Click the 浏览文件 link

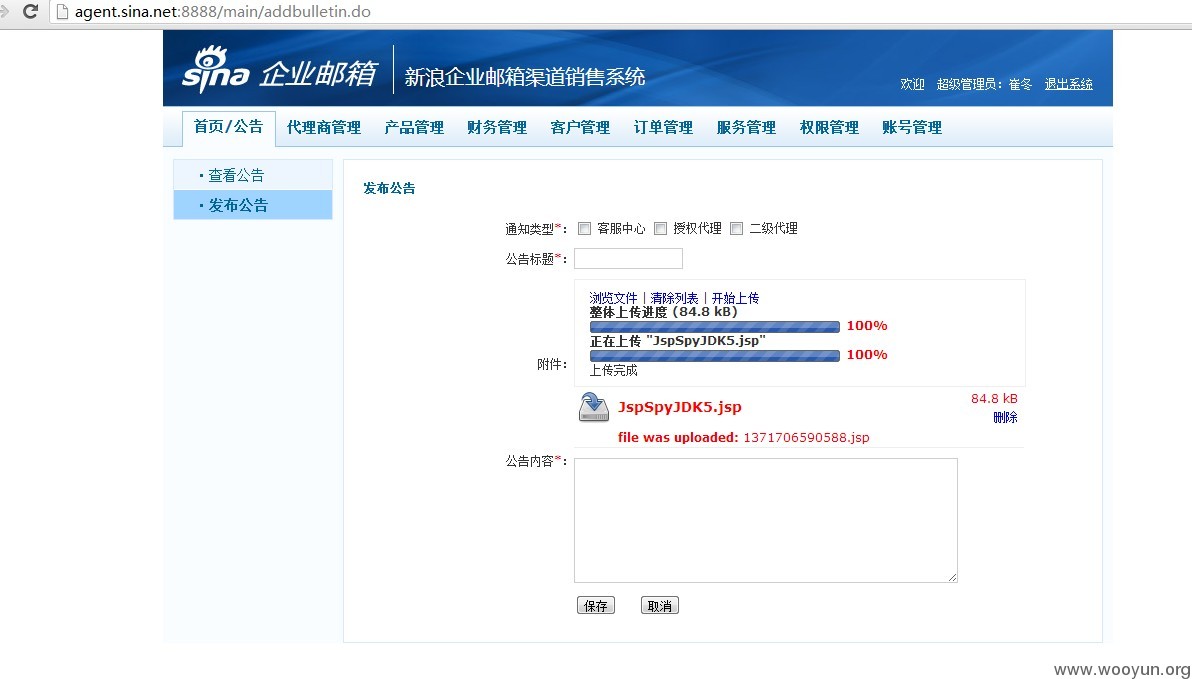[613, 298]
